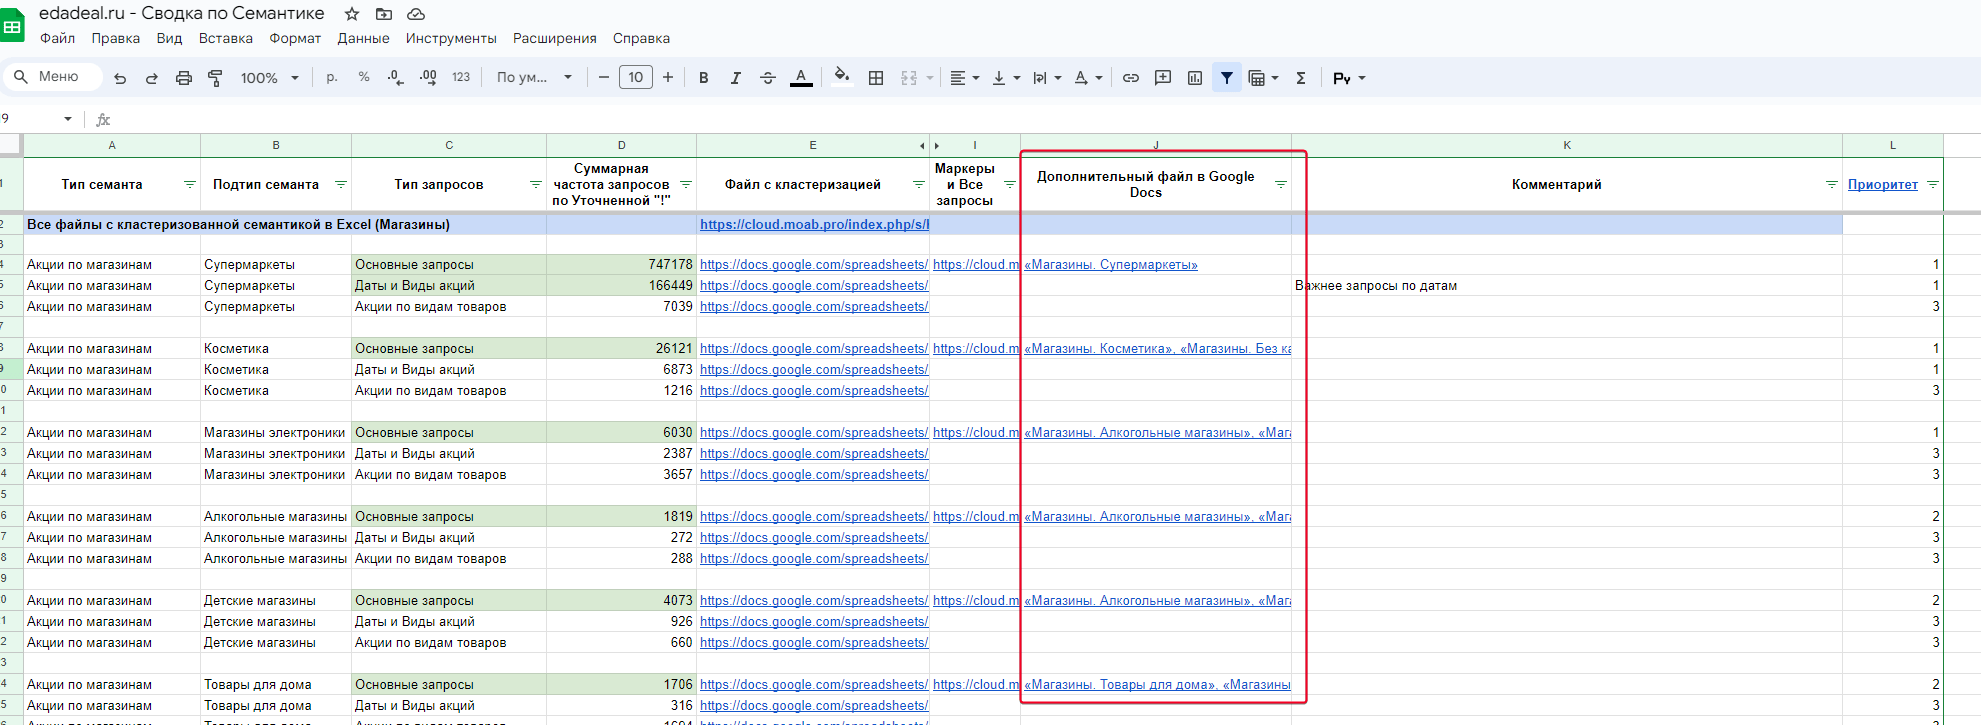Open the borders tool
1981x725 pixels.
click(876, 78)
